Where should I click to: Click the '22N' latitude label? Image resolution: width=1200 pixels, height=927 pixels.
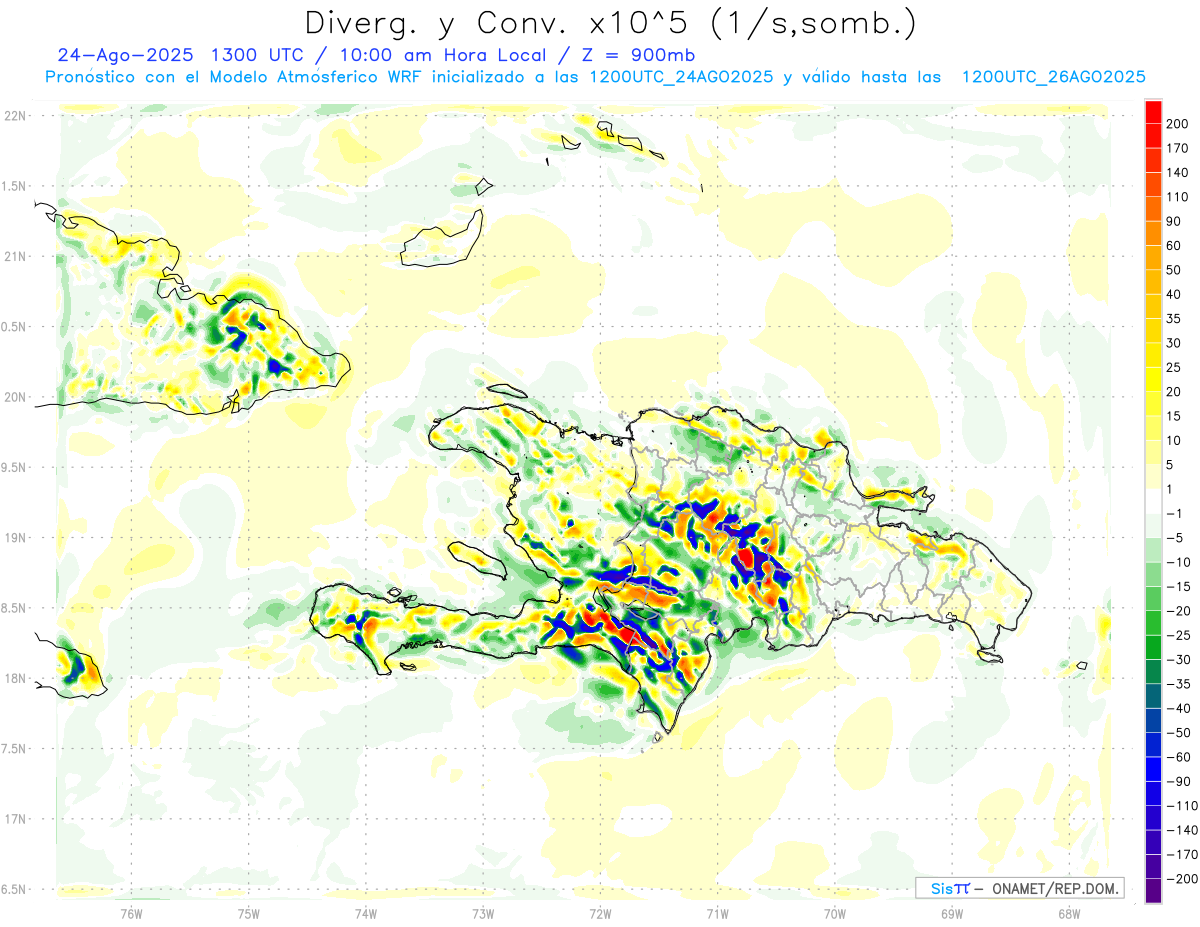pos(15,116)
